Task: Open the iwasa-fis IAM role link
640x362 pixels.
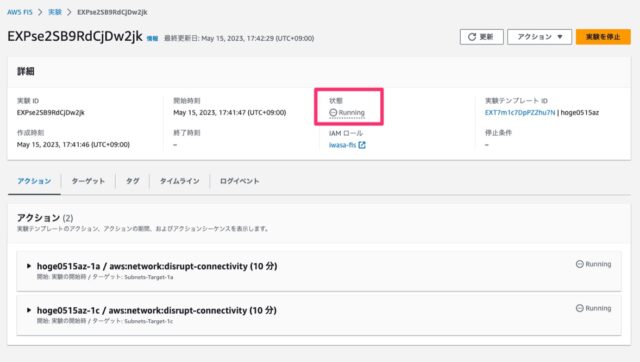Action: tap(342, 145)
